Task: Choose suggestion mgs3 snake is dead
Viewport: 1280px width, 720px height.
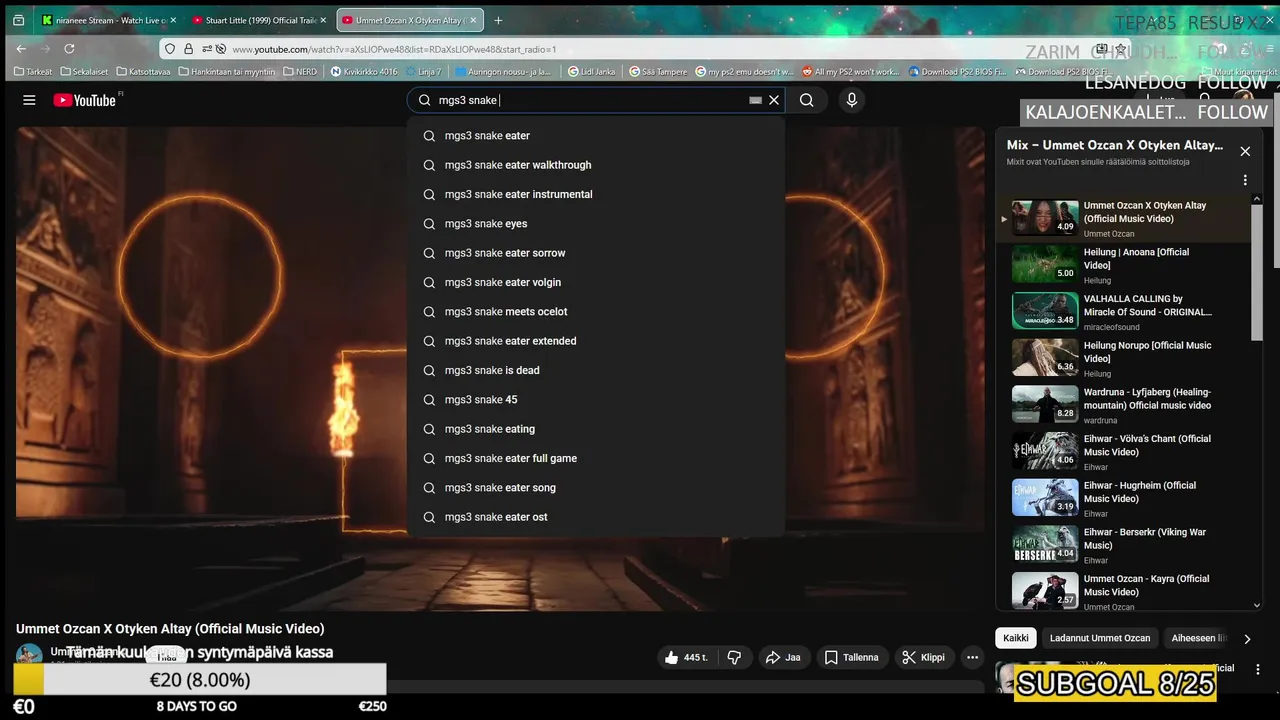Action: point(596,370)
